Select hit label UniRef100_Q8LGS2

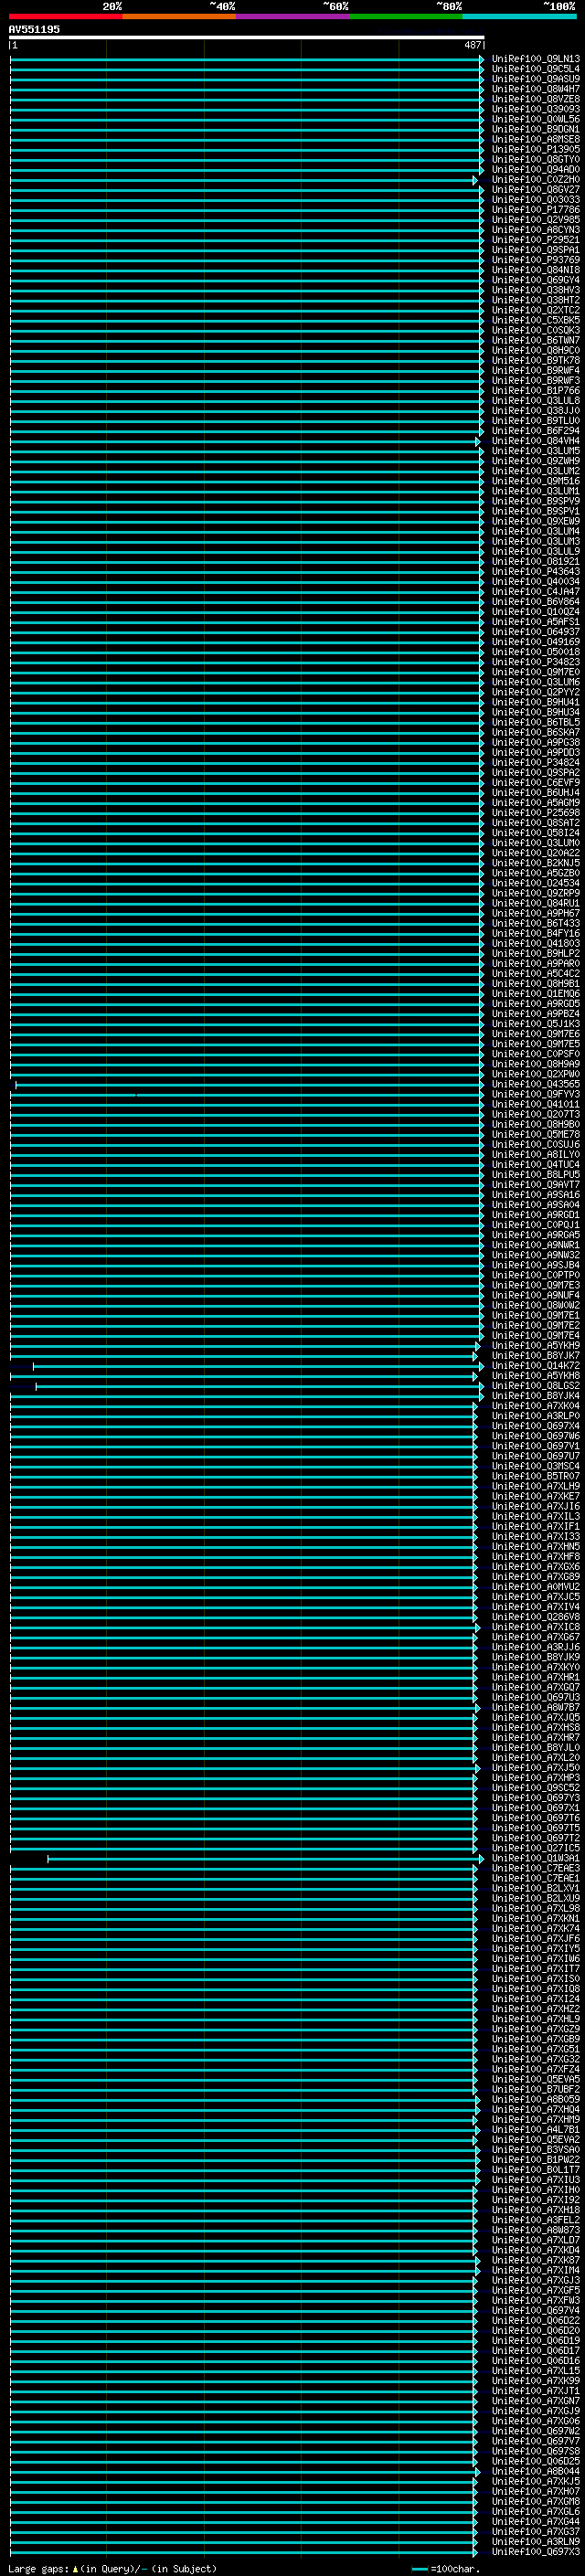(535, 1386)
